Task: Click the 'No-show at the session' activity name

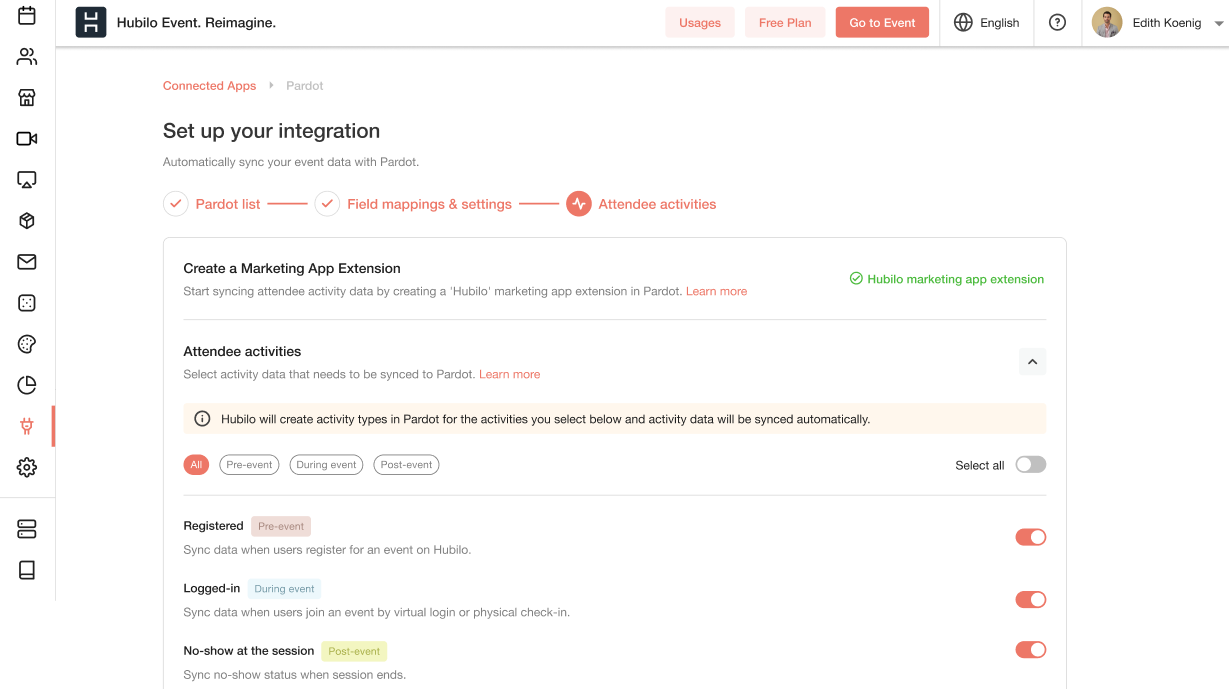Action: tap(249, 651)
